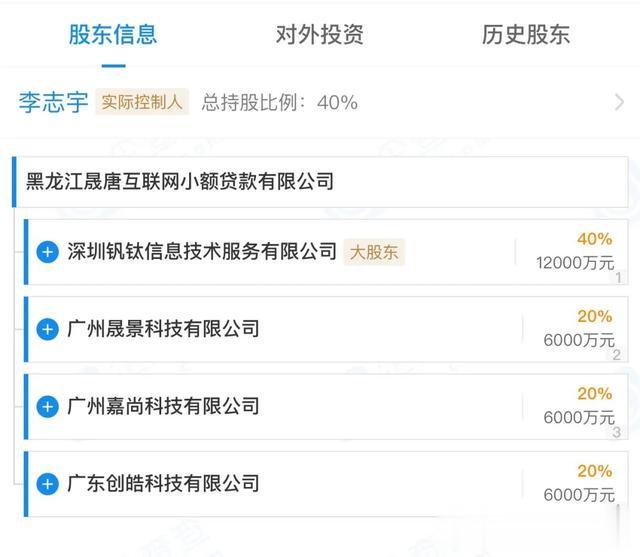Switch to 对外投资 tab
640x557 pixels.
click(x=320, y=34)
